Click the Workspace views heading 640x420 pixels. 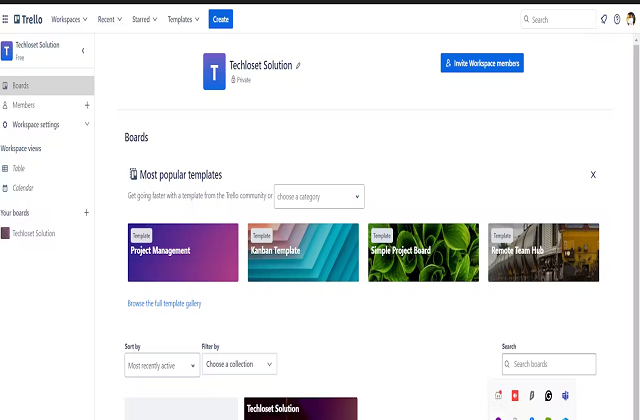click(x=21, y=149)
